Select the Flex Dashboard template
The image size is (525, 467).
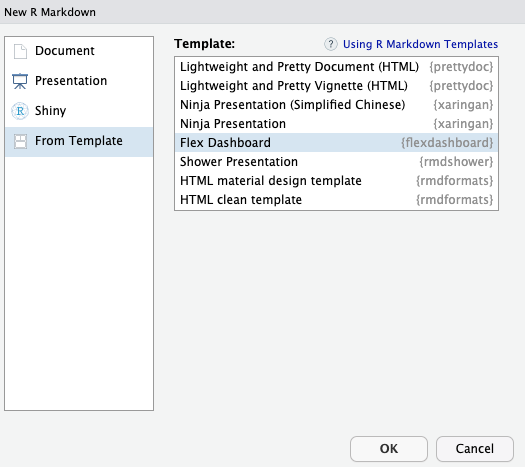(x=336, y=143)
